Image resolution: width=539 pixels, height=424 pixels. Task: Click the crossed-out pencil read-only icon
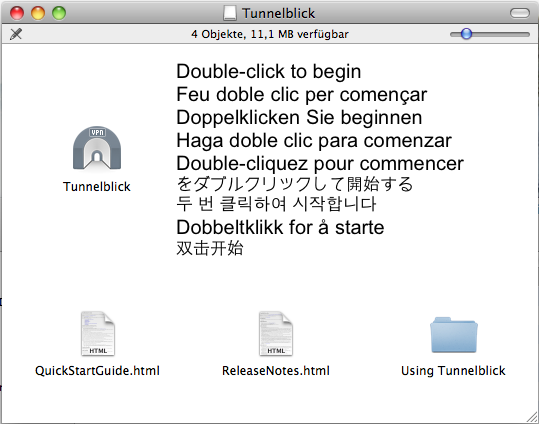tap(16, 34)
